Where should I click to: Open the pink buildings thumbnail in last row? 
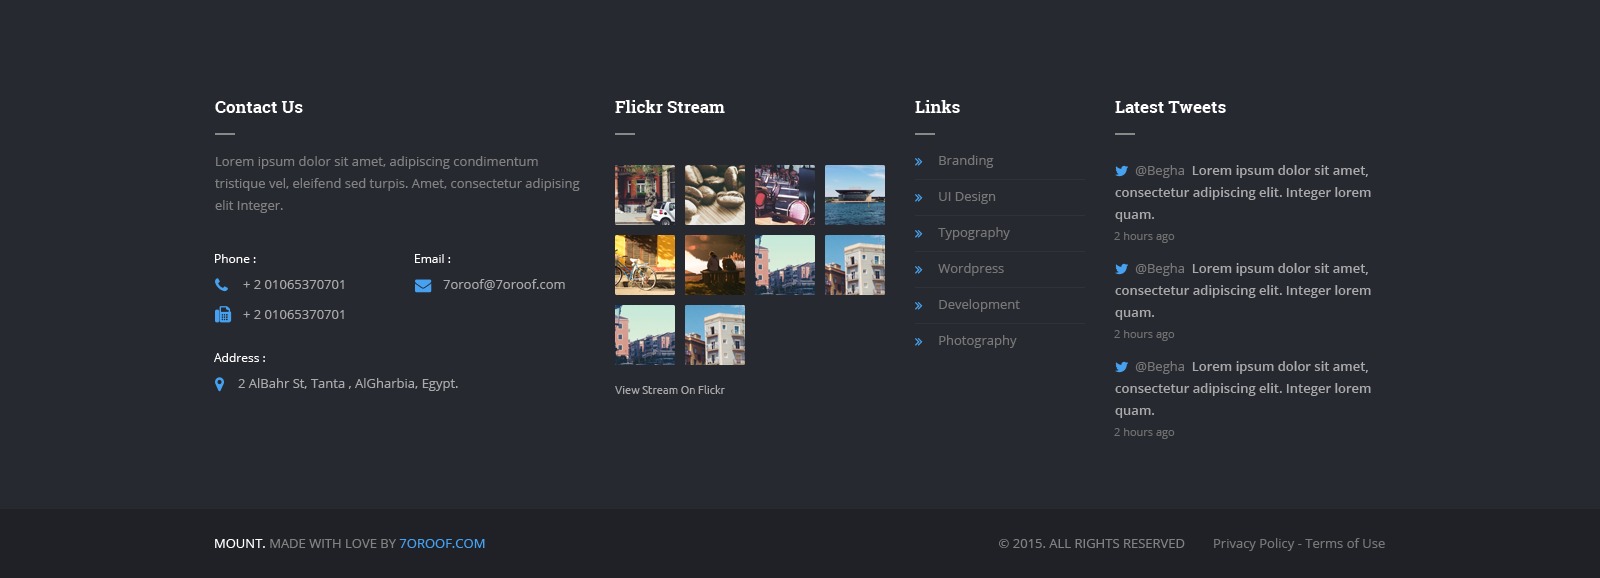[x=645, y=335]
